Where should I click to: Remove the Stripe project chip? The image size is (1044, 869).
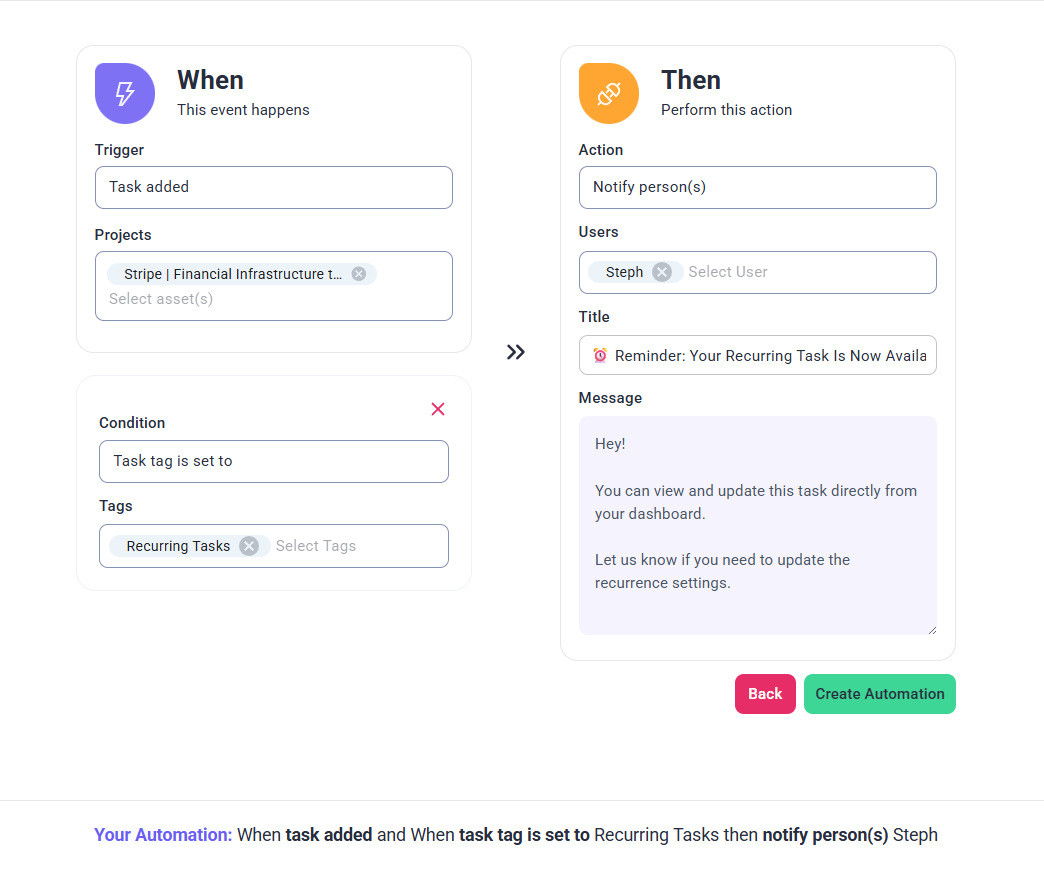click(359, 274)
